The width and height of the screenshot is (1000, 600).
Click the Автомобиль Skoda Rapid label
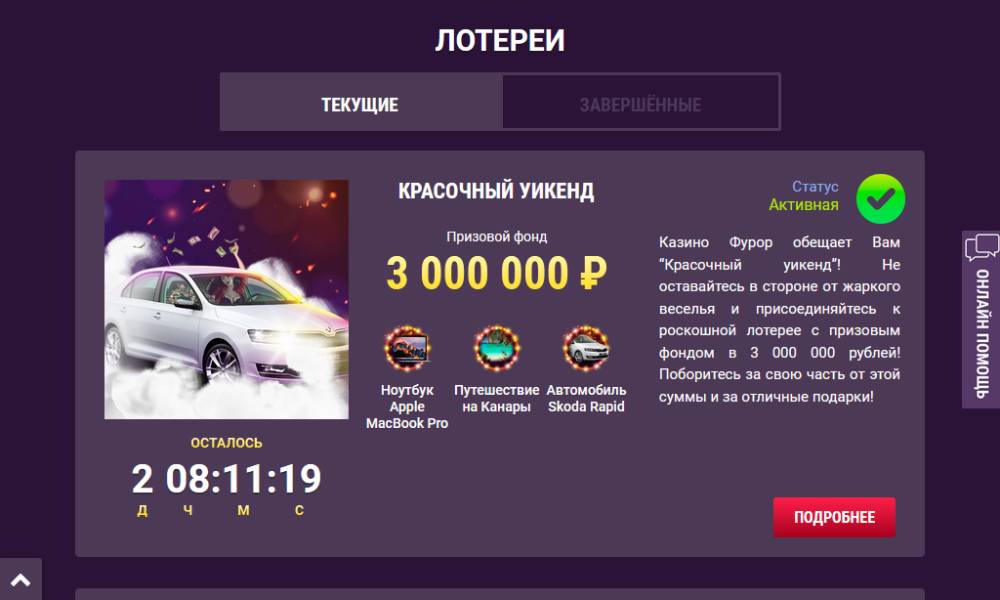pos(586,398)
